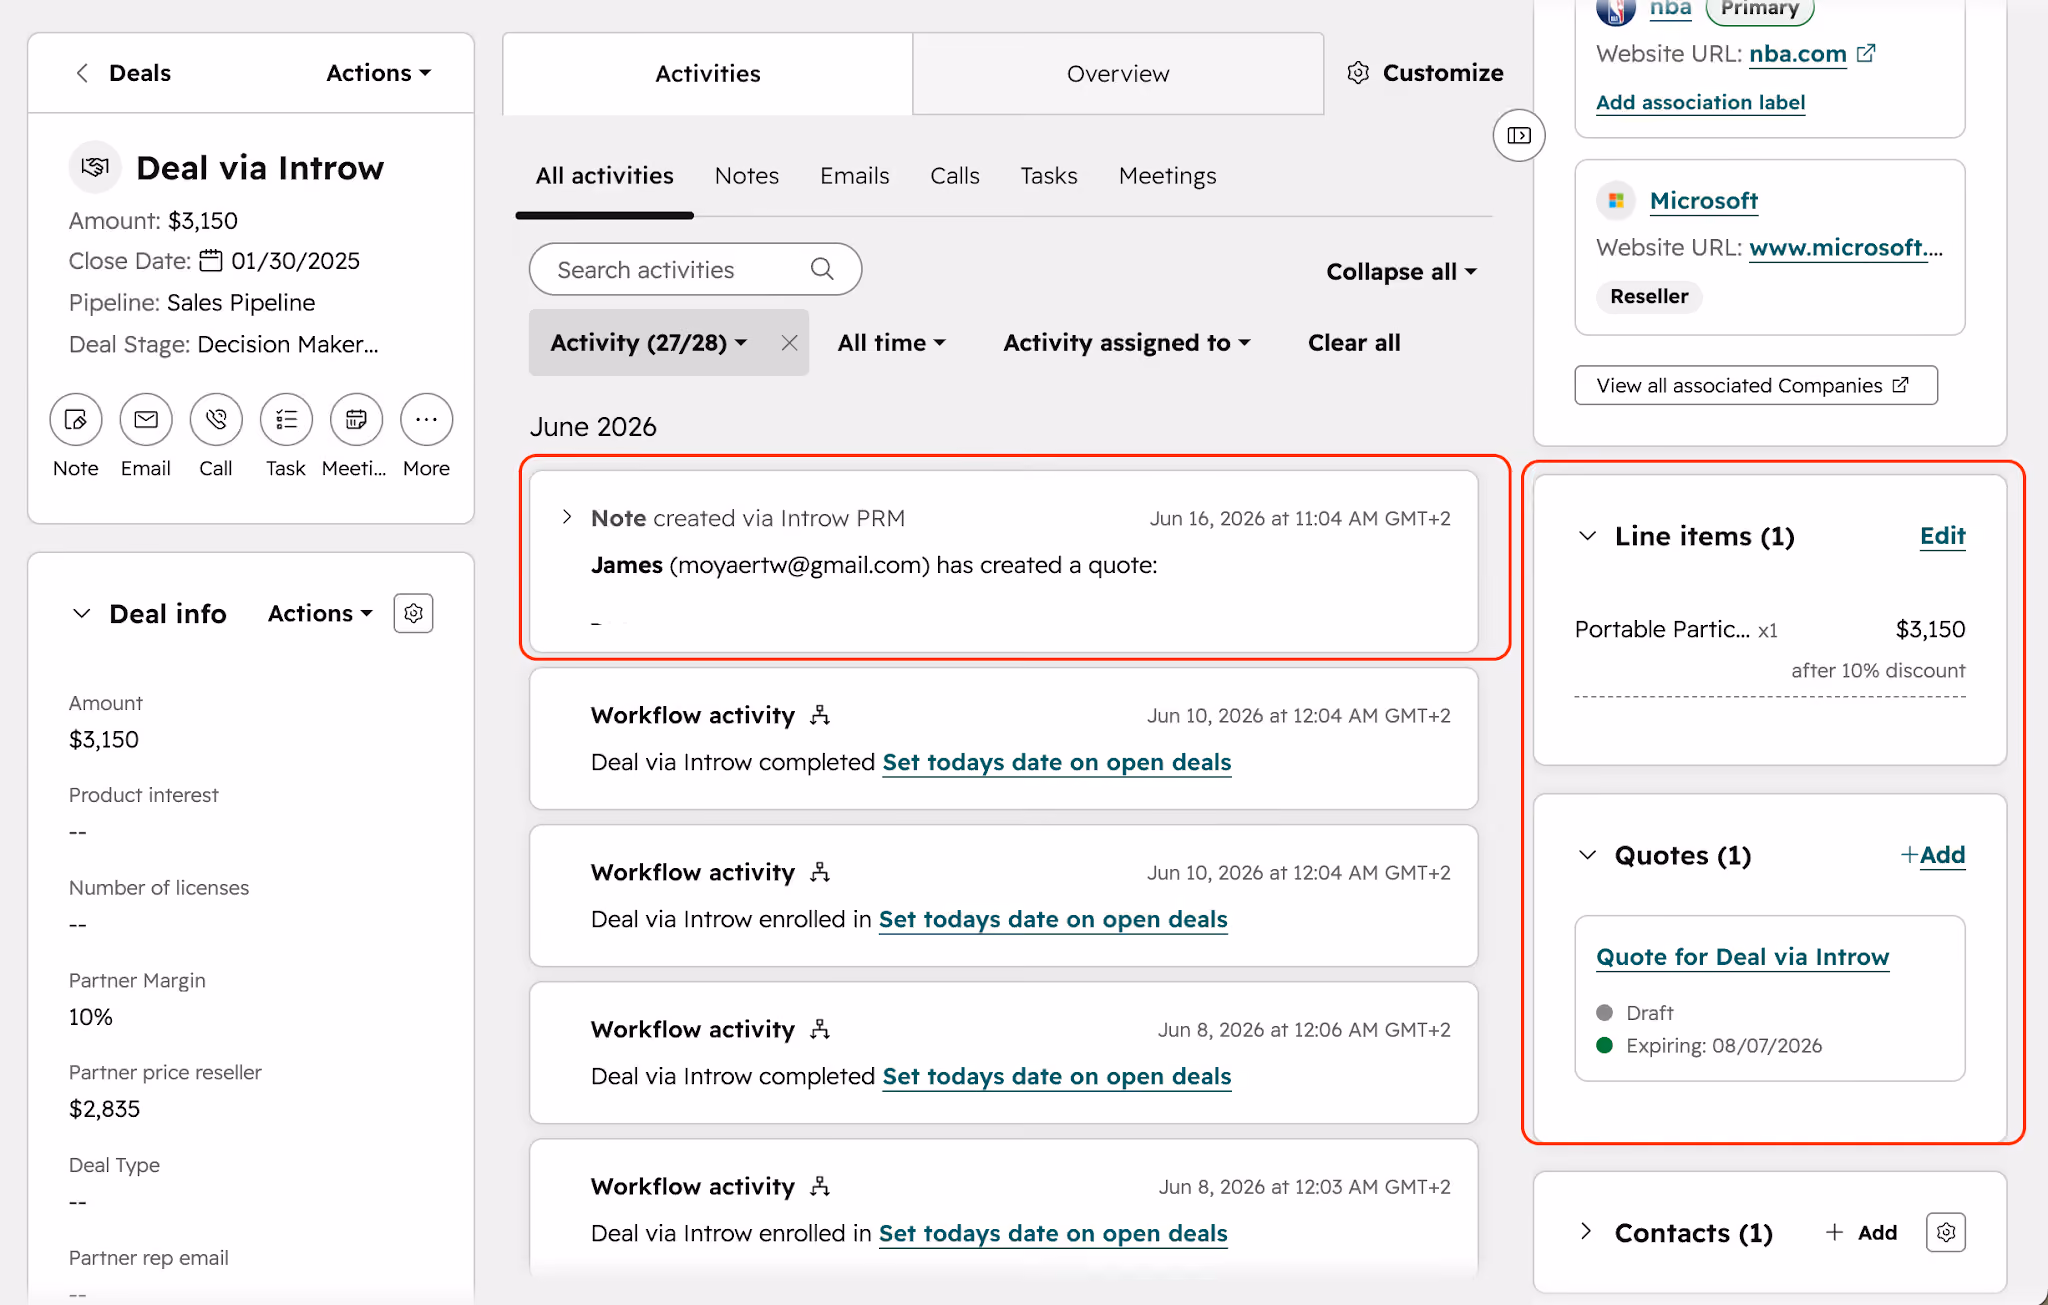Click View all associated Companies button

click(x=1756, y=385)
